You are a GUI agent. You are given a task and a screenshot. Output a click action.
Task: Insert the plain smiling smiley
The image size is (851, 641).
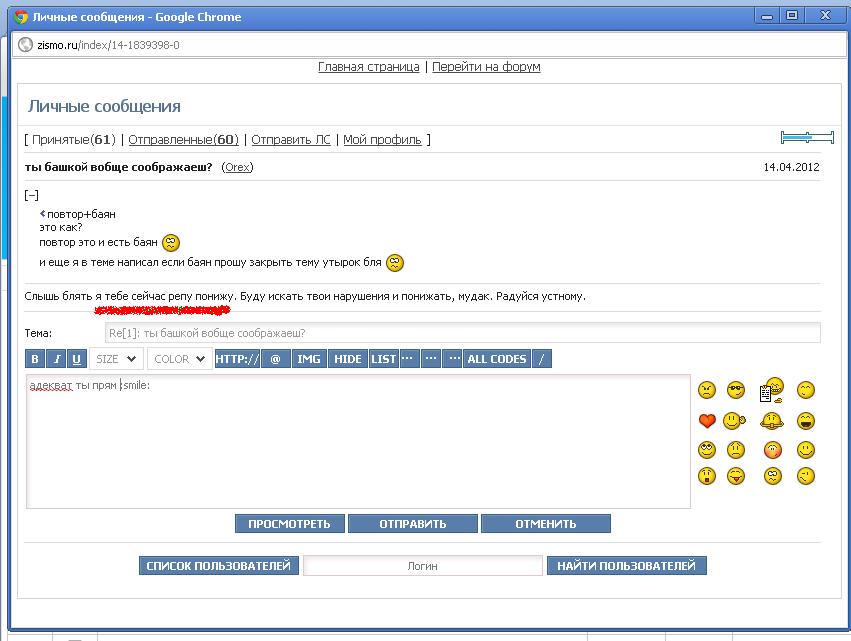pos(806,449)
